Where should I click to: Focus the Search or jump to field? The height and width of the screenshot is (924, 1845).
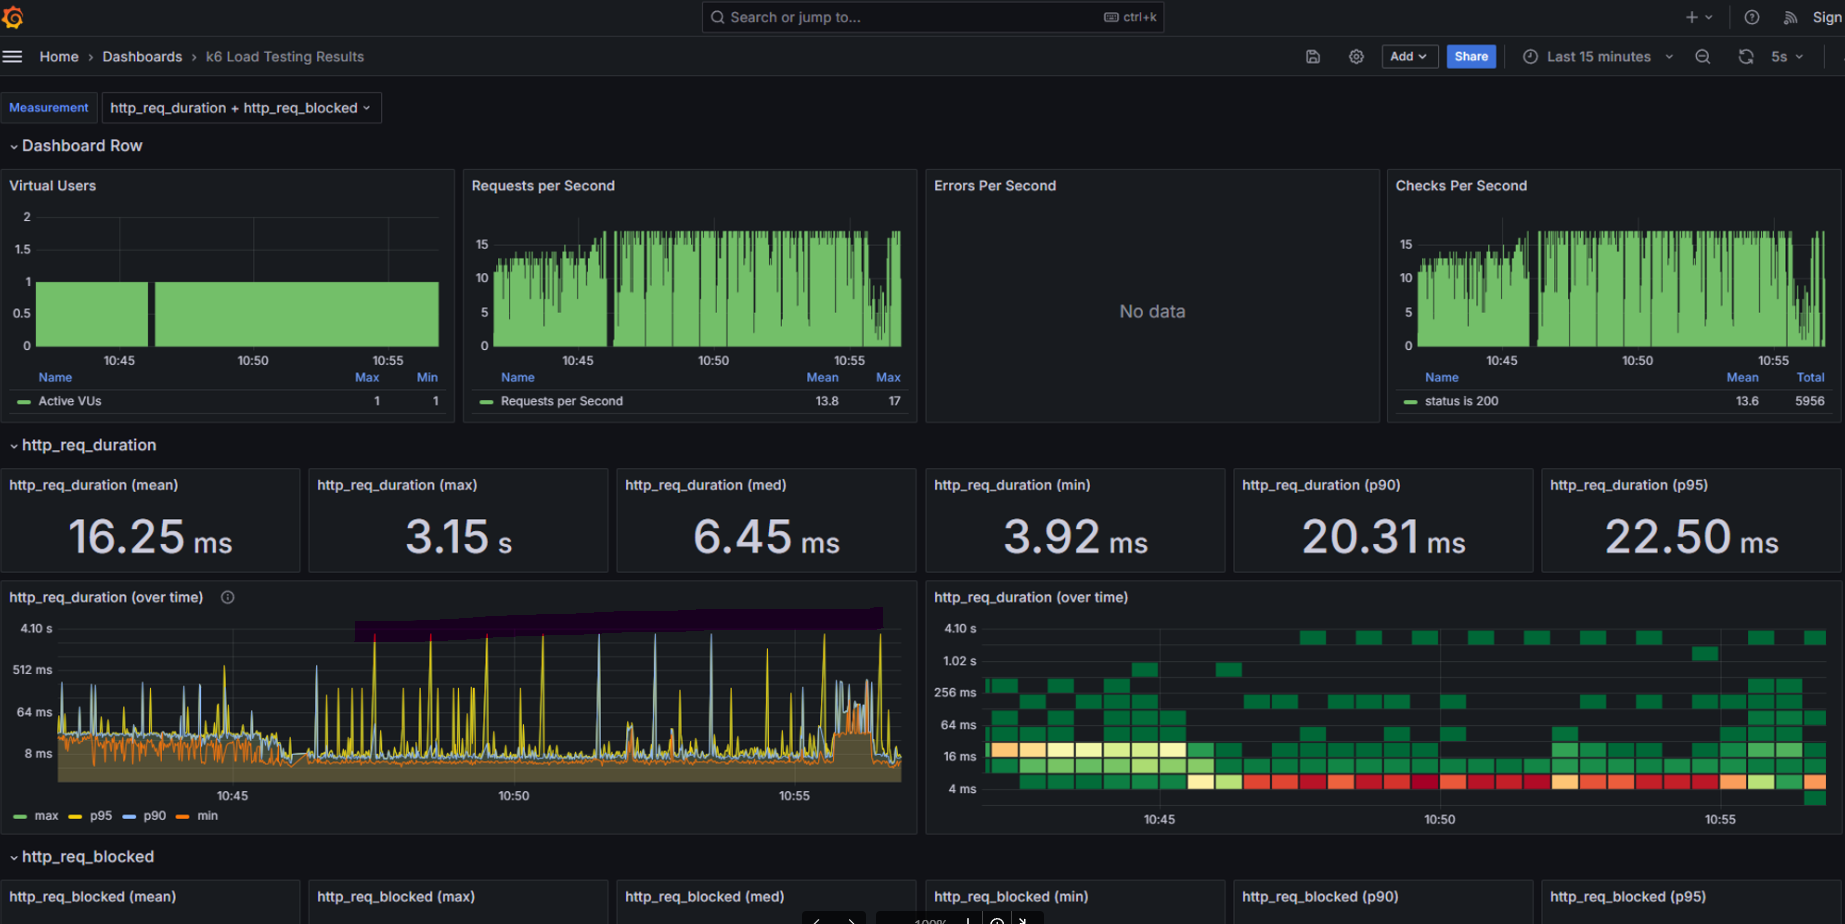(932, 17)
